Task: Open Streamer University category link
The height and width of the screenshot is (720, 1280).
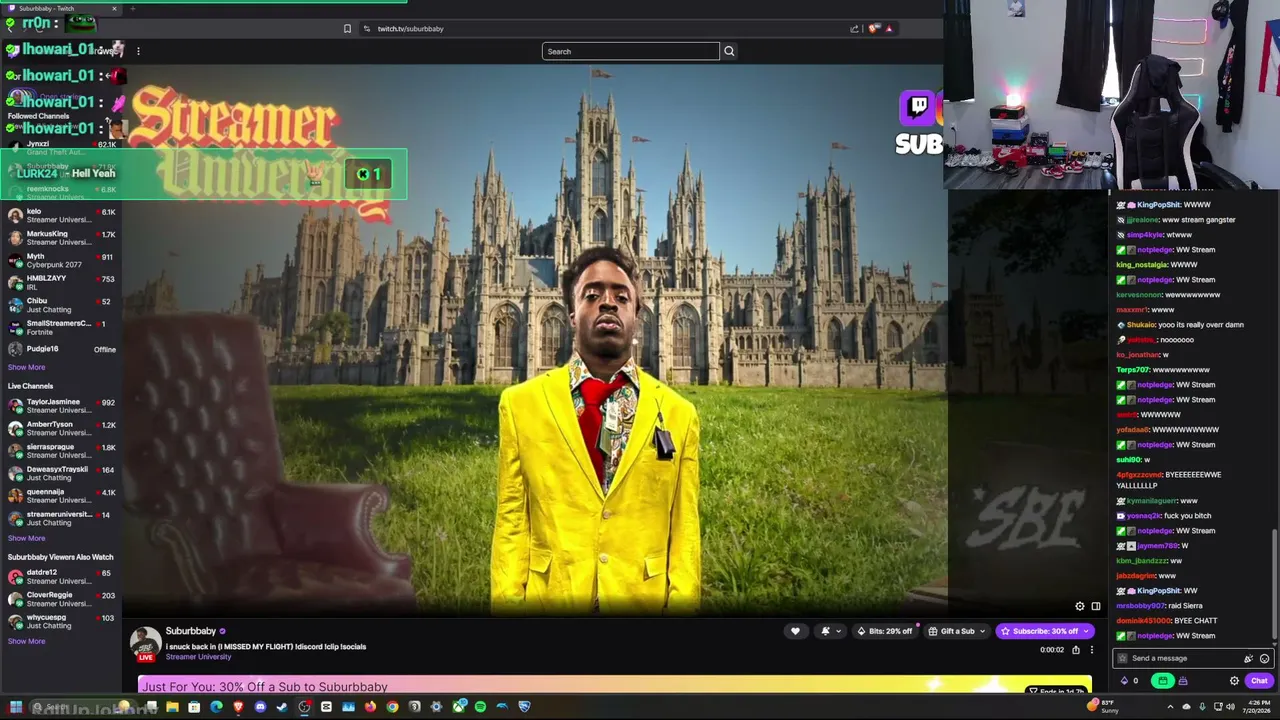Action: click(198, 657)
